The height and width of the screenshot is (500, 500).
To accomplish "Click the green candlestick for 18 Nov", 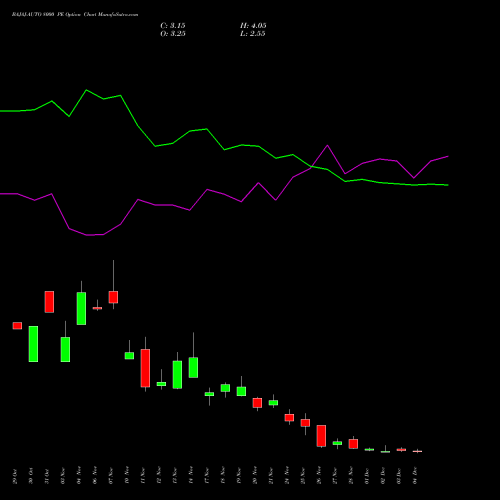I will 225,388.
